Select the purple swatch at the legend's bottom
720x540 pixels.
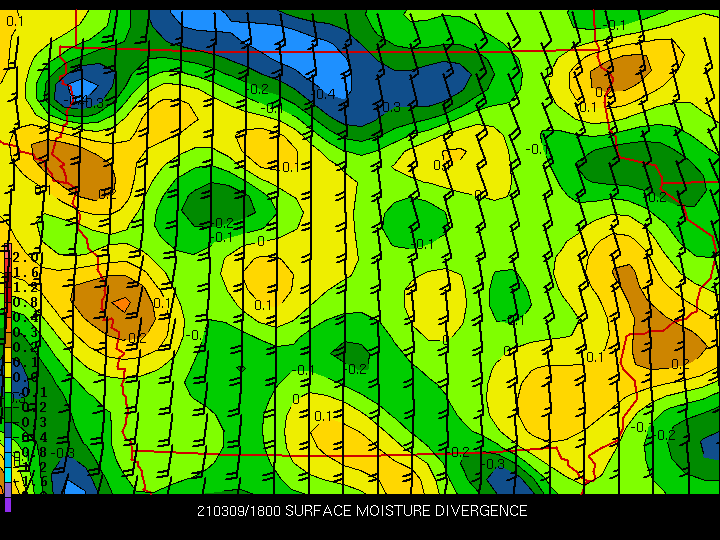pyautogui.click(x=8, y=504)
